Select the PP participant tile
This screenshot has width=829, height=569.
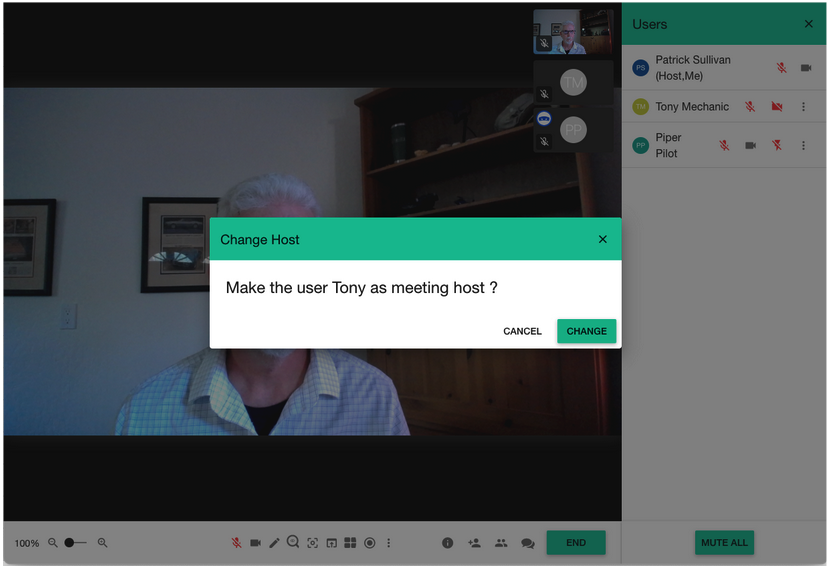pyautogui.click(x=573, y=130)
